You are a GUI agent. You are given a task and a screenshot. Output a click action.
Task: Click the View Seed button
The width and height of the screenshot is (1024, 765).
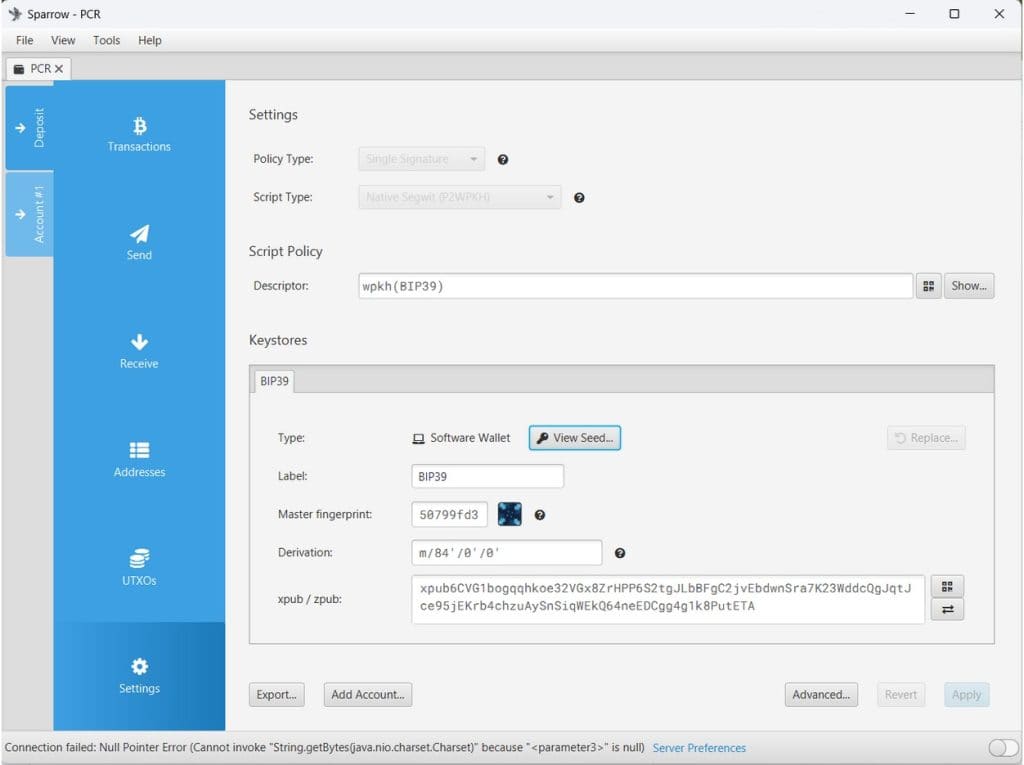pyautogui.click(x=574, y=437)
